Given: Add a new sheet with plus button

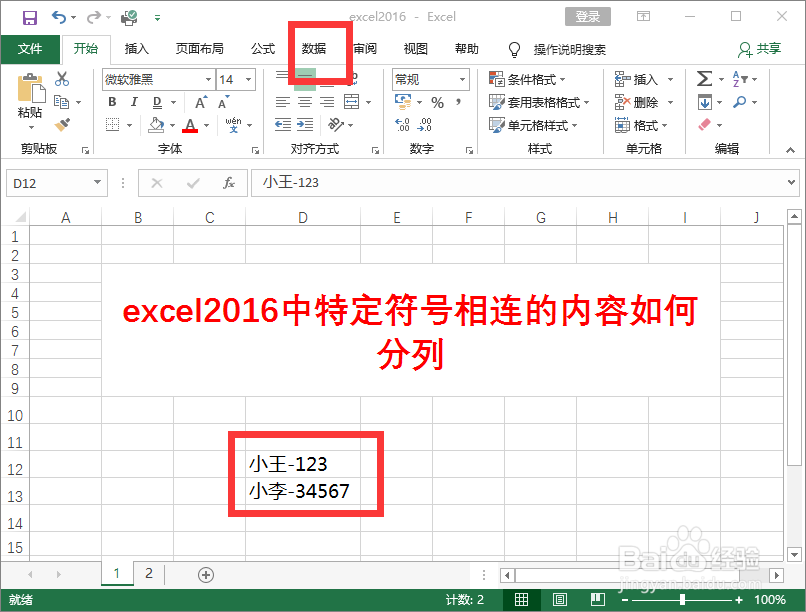Looking at the screenshot, I should tap(206, 574).
